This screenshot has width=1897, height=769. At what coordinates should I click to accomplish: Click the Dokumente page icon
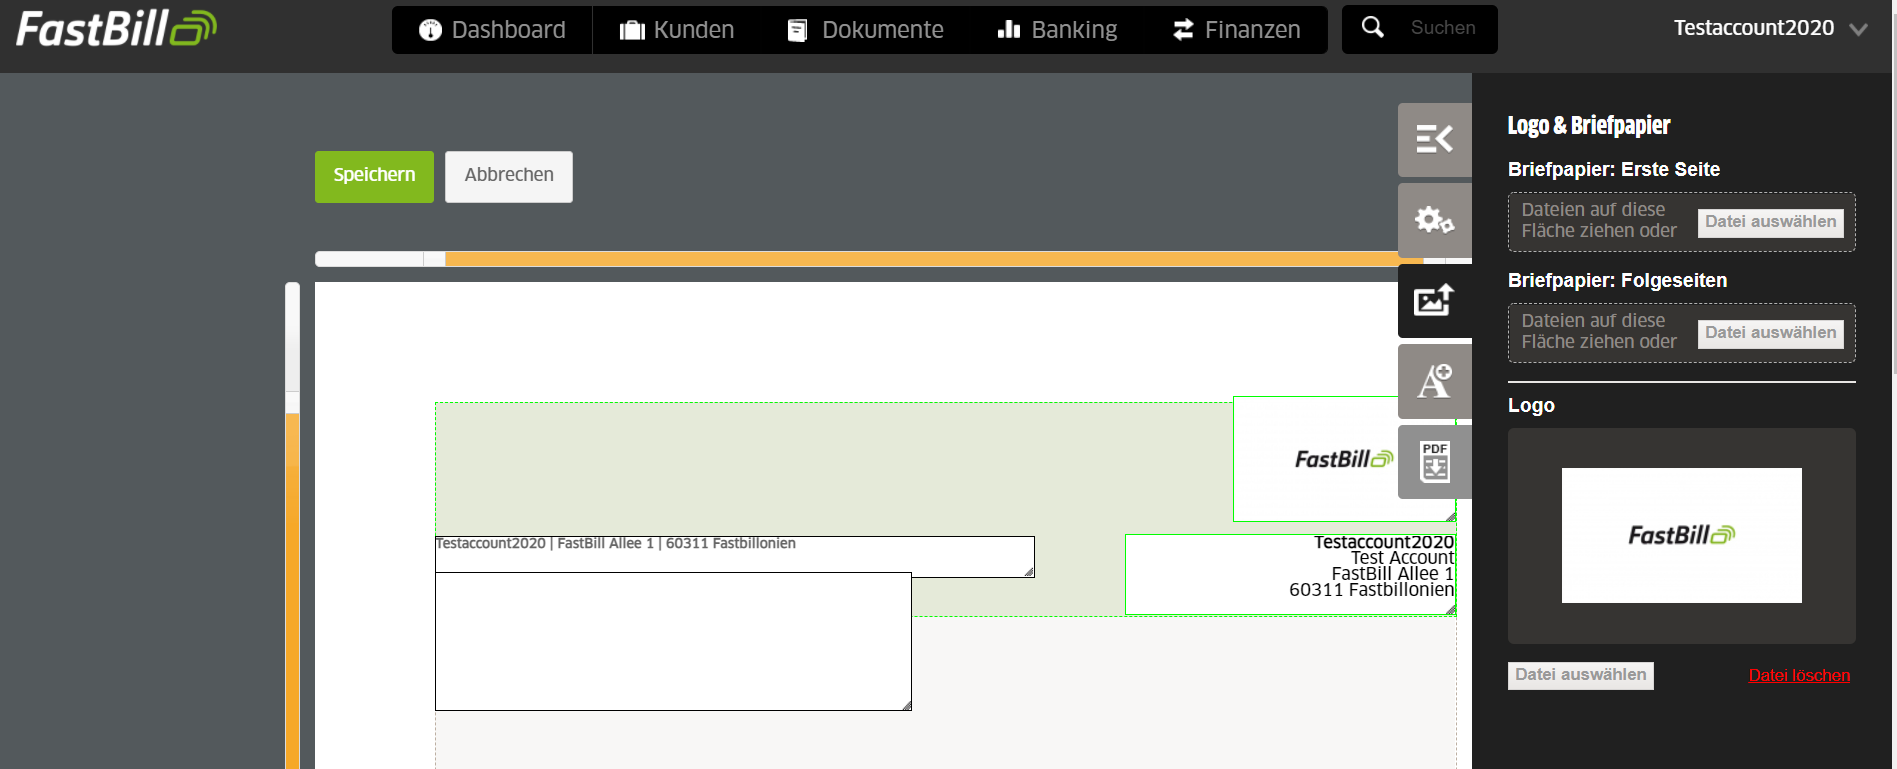(x=797, y=30)
